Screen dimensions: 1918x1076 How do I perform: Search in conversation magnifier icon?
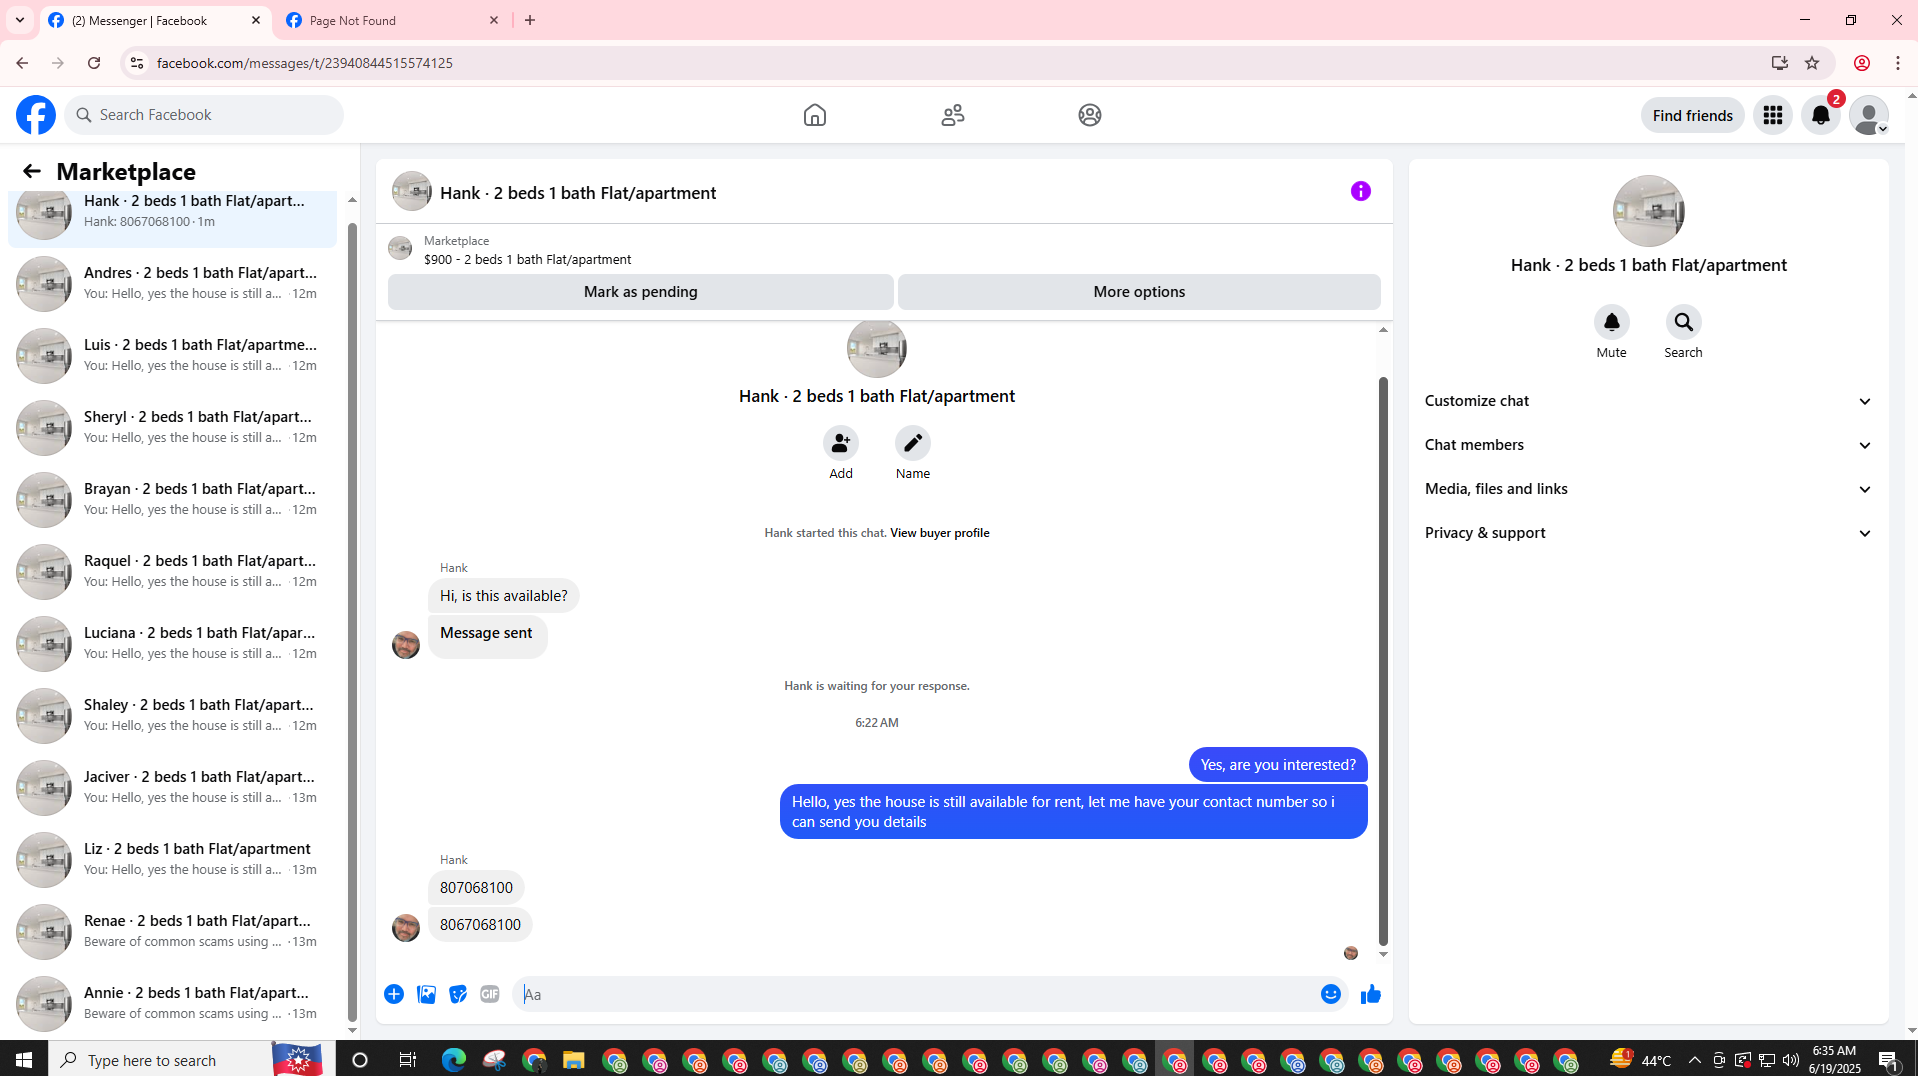point(1683,322)
